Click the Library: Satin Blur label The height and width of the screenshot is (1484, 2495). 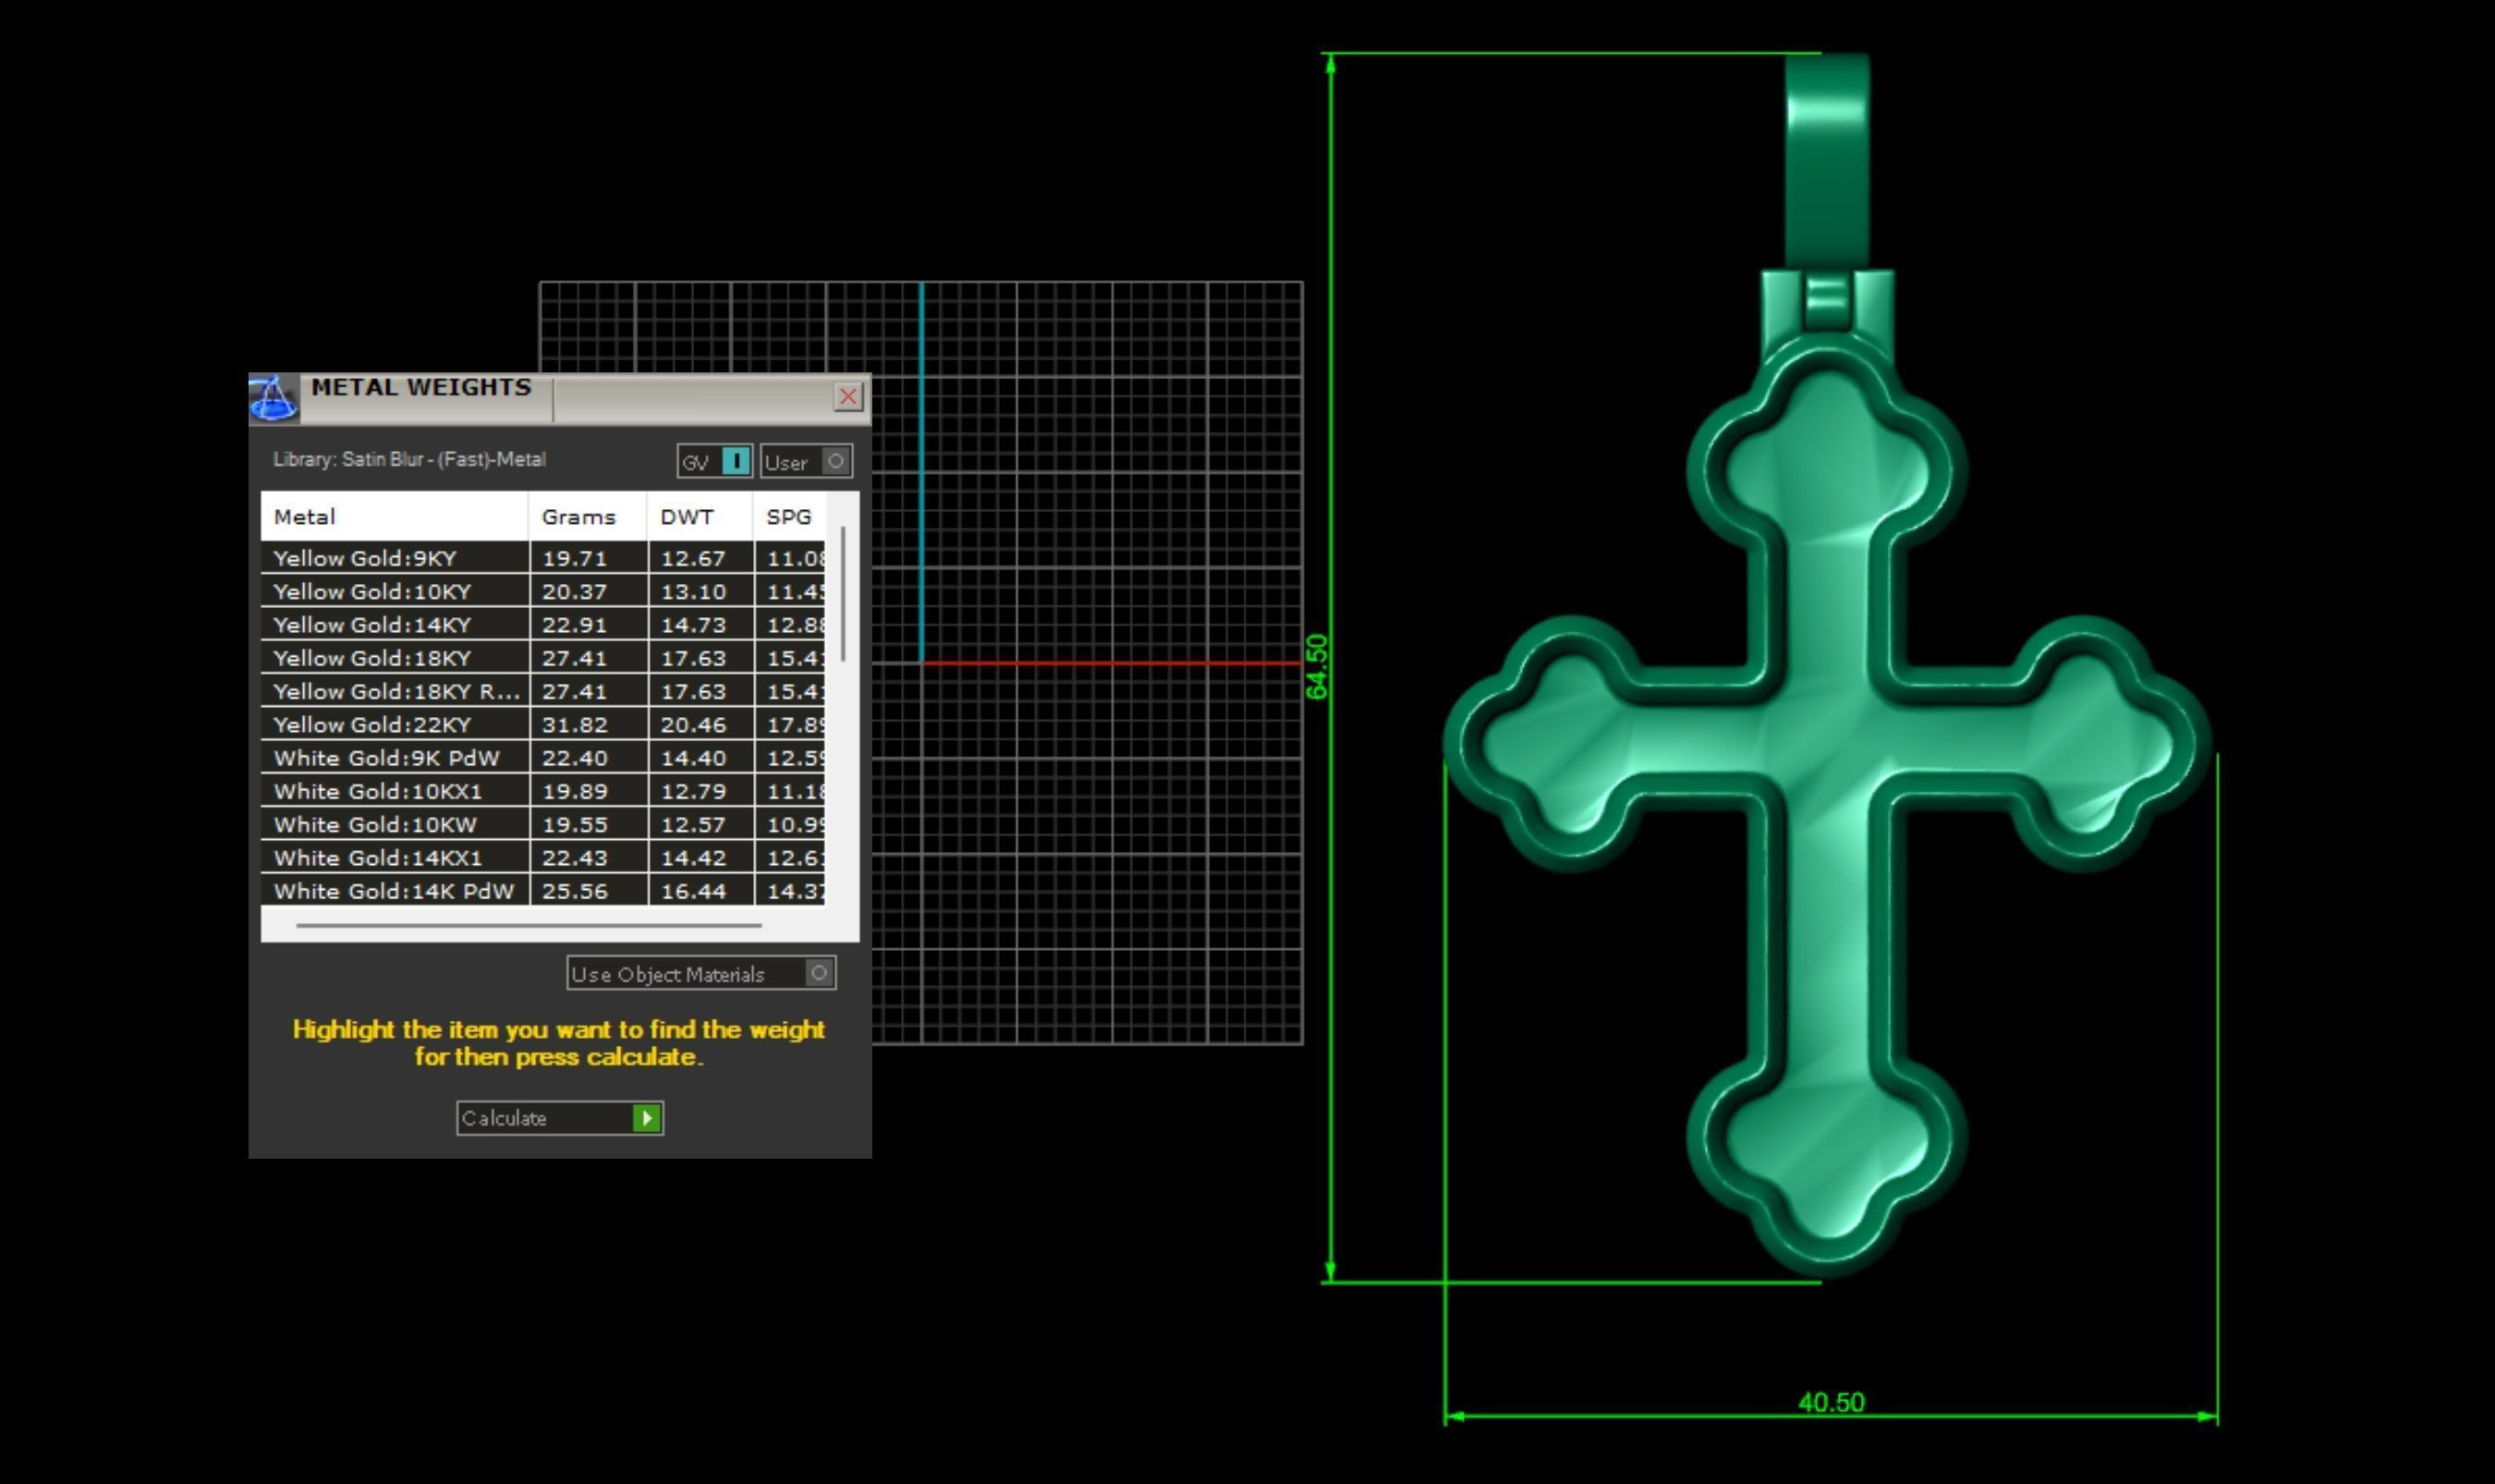coord(409,459)
